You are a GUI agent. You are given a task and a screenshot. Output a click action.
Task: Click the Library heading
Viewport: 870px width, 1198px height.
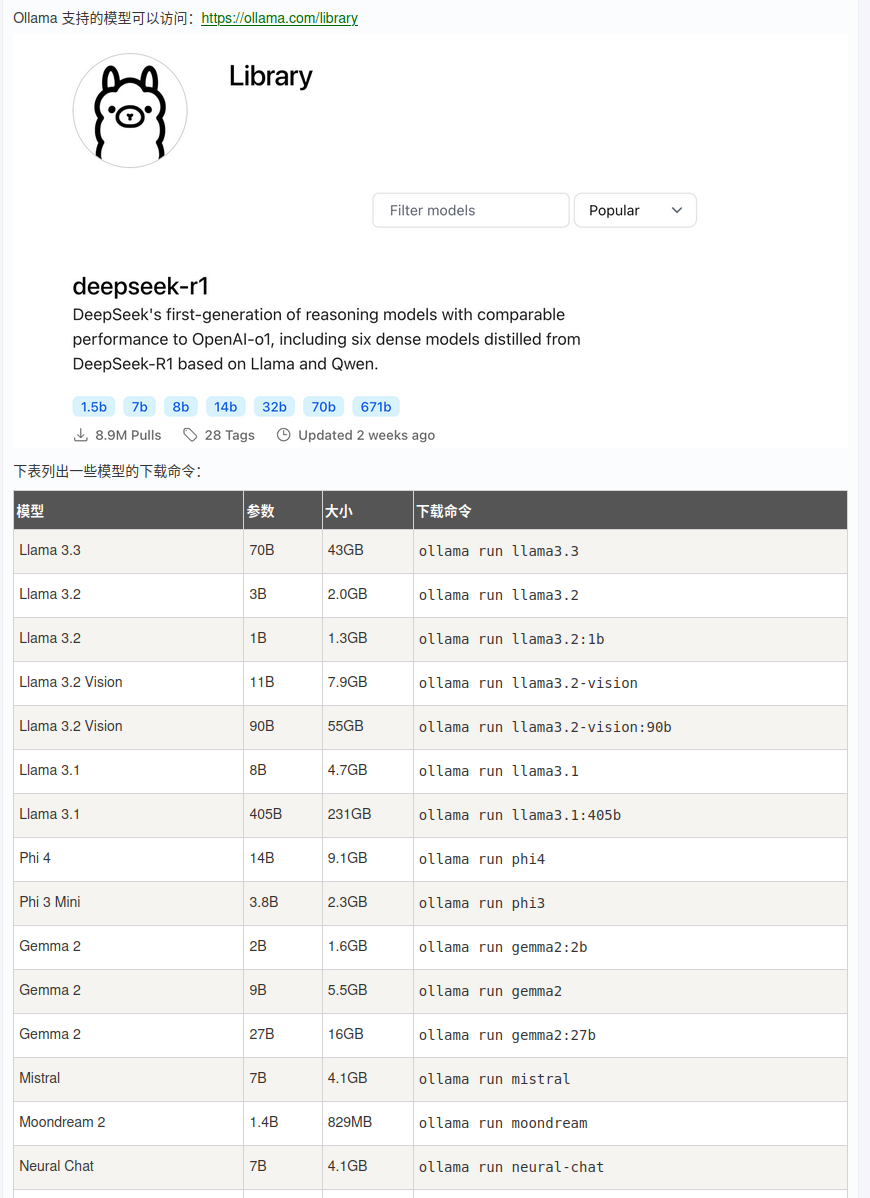pos(270,76)
